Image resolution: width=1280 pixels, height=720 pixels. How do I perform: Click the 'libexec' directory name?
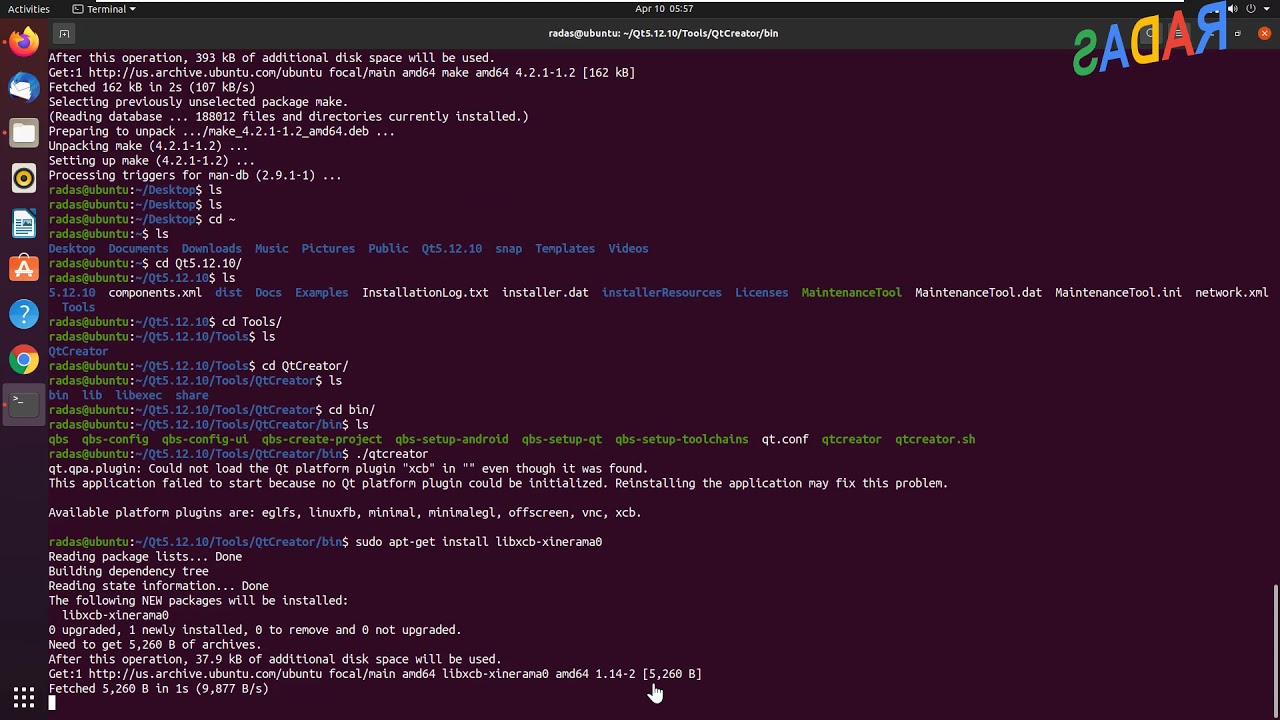click(138, 395)
